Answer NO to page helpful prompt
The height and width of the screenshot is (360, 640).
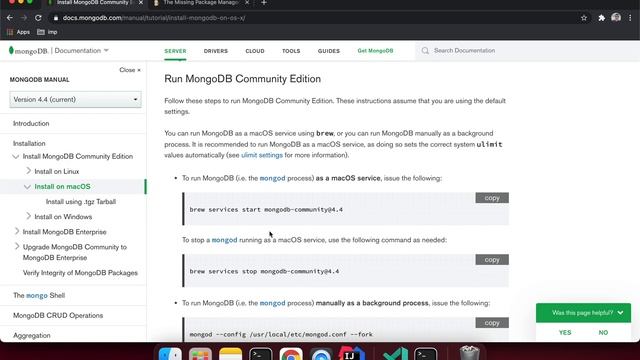click(x=603, y=333)
